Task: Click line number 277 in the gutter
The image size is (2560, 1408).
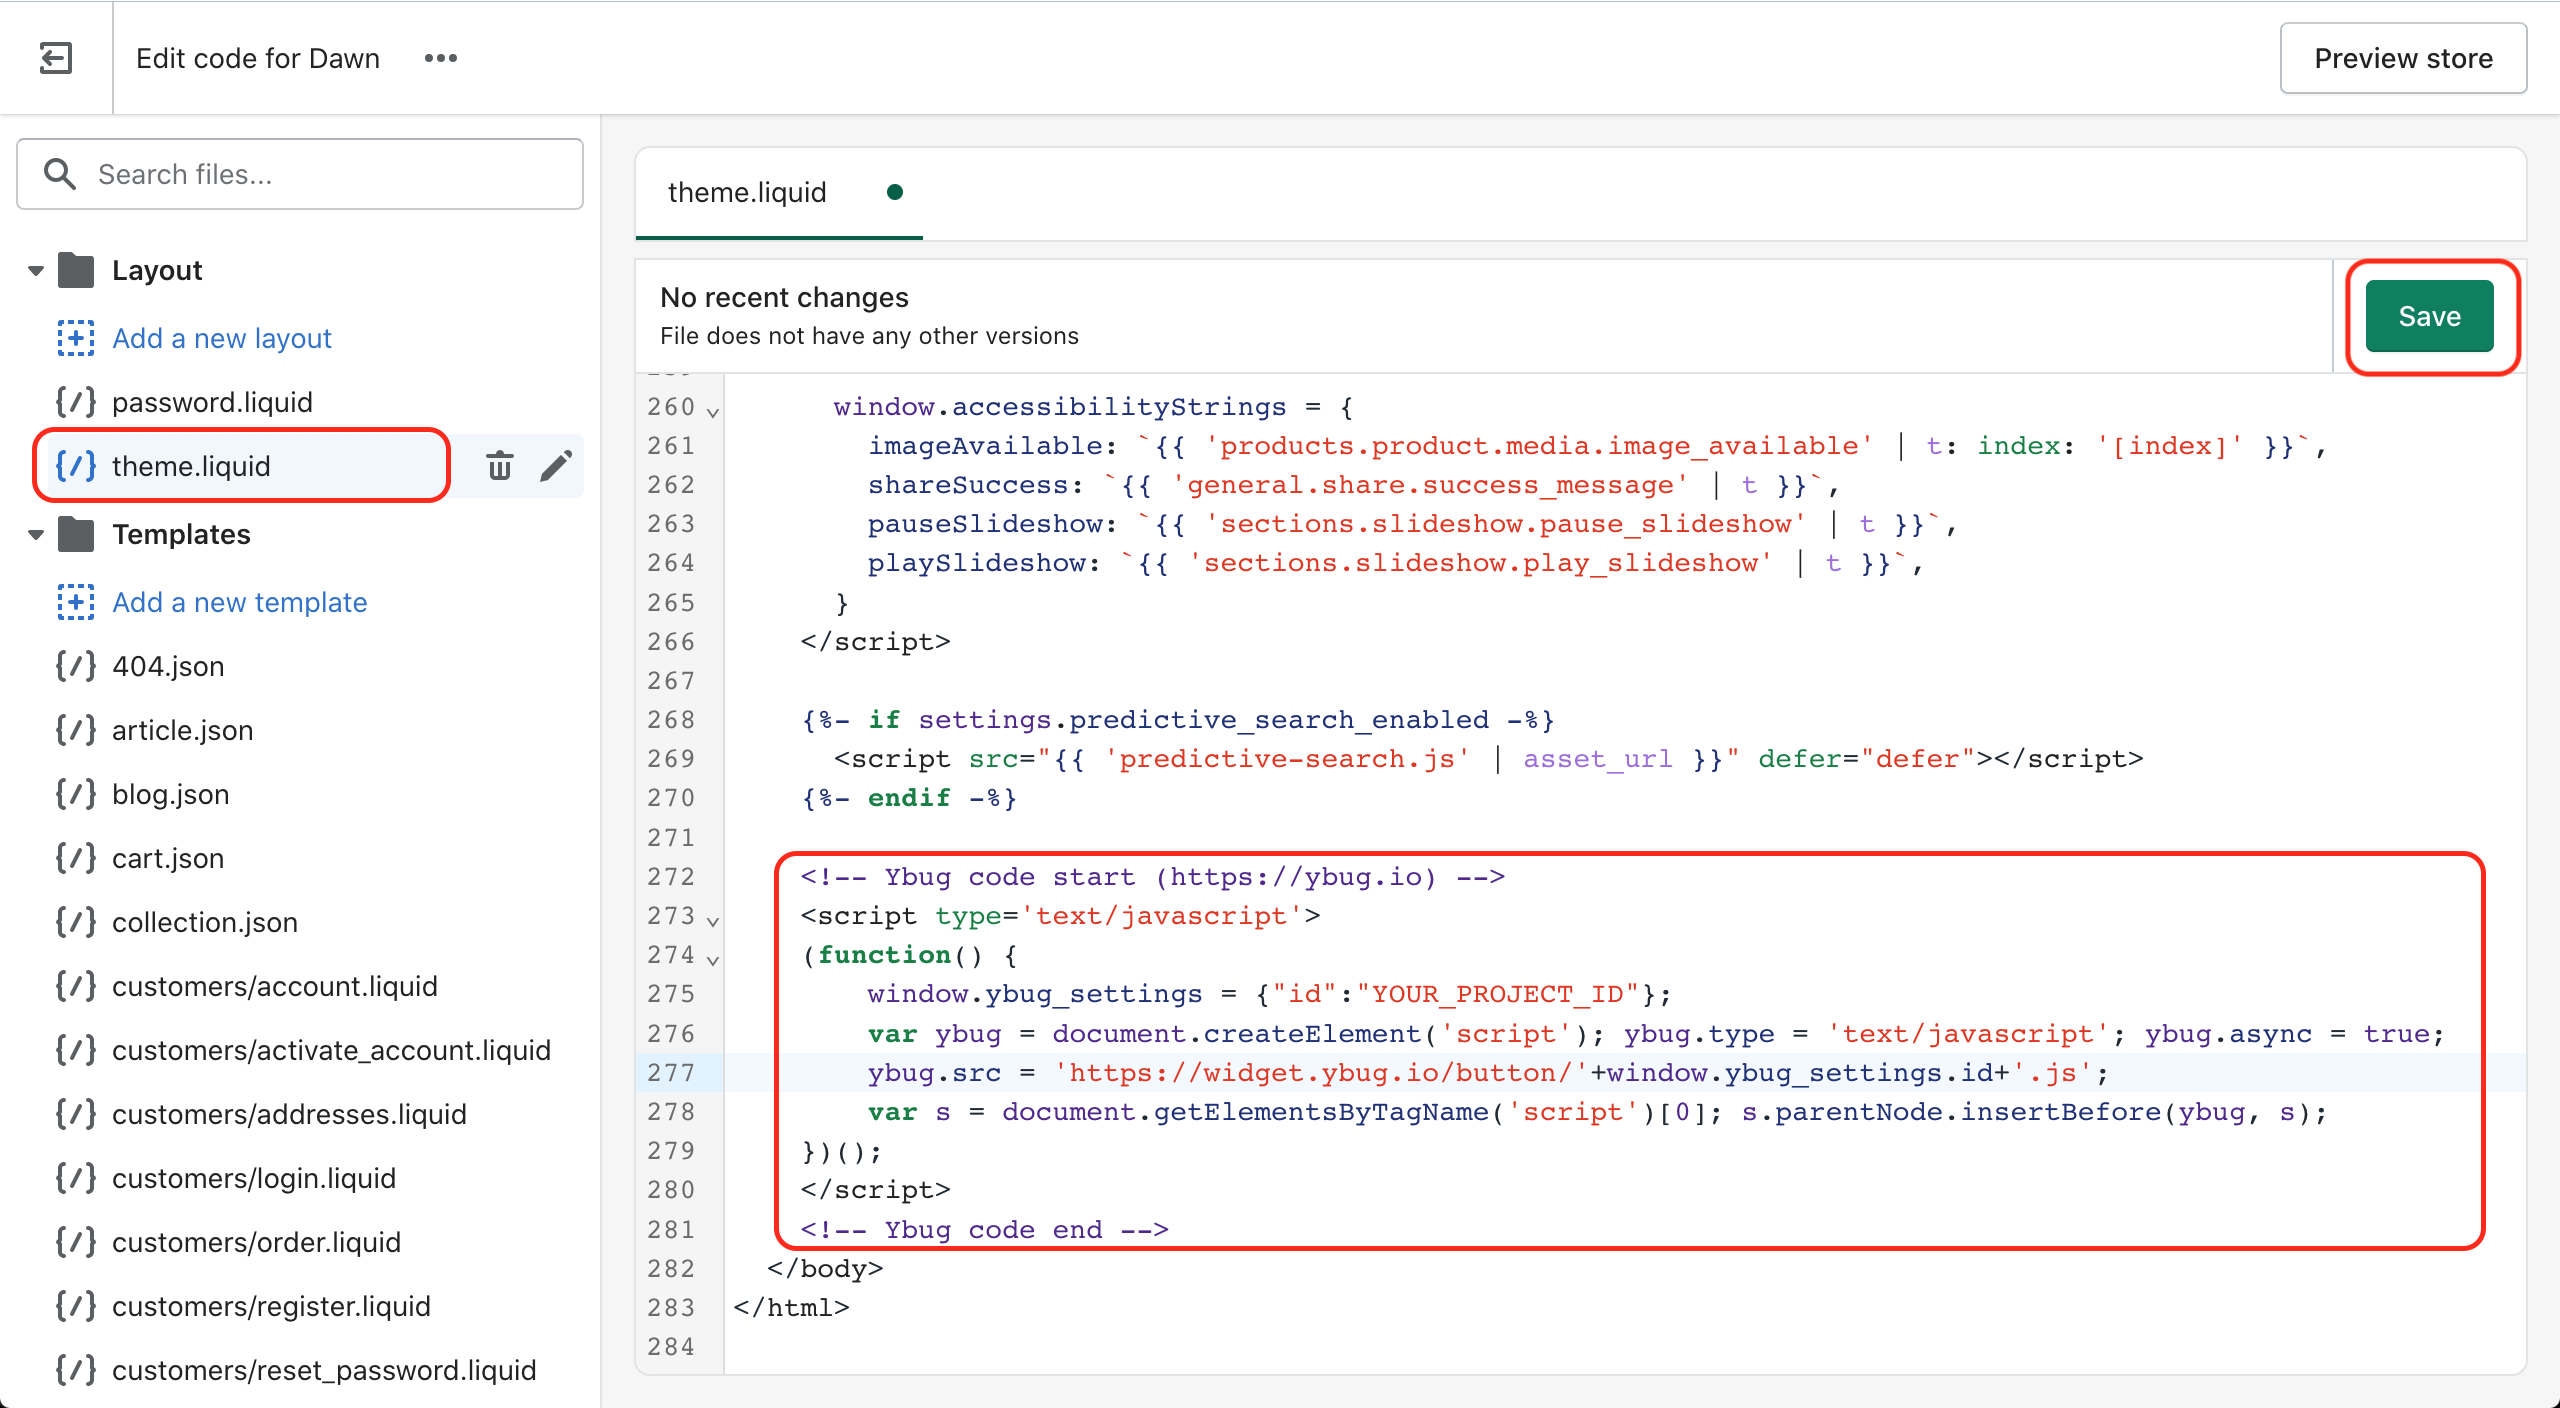Action: (x=670, y=1073)
